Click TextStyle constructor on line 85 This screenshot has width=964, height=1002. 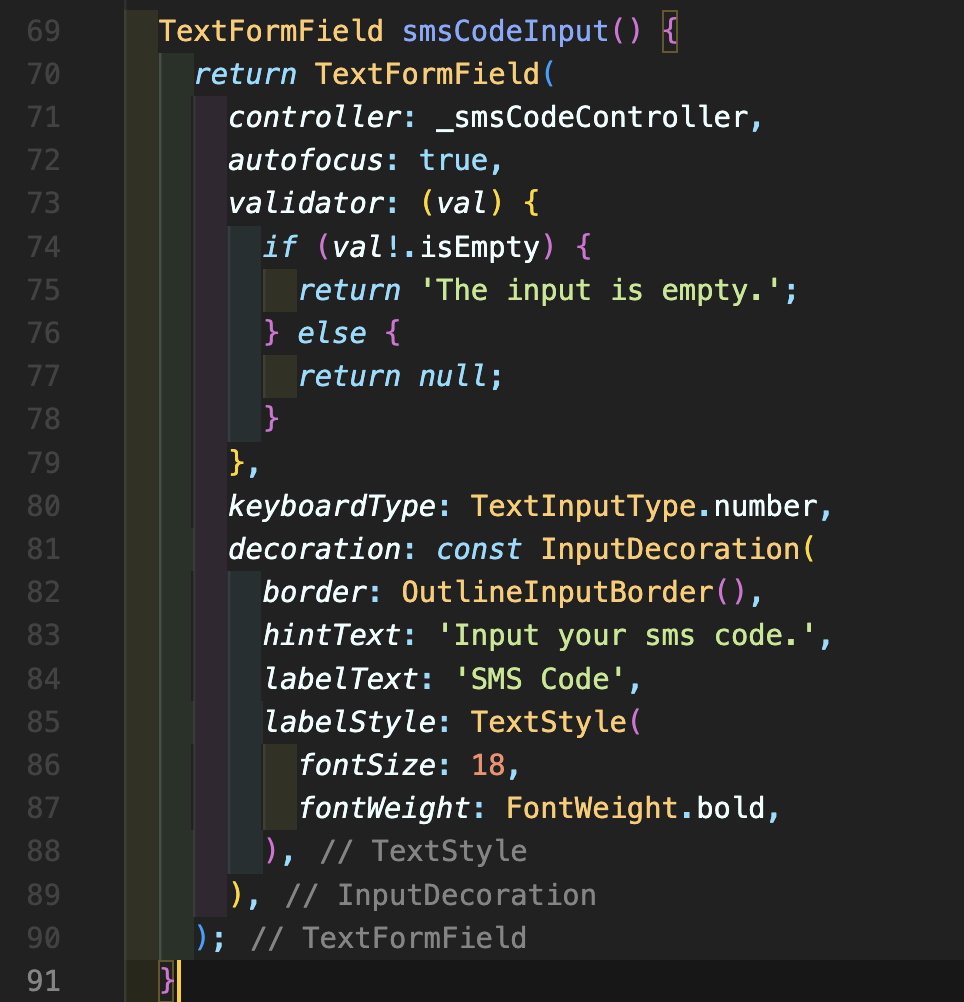tap(549, 723)
